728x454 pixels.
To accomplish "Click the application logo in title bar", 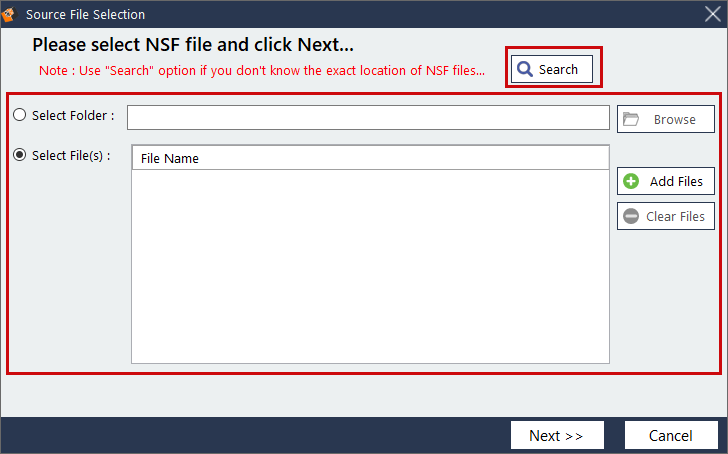I will [x=10, y=14].
